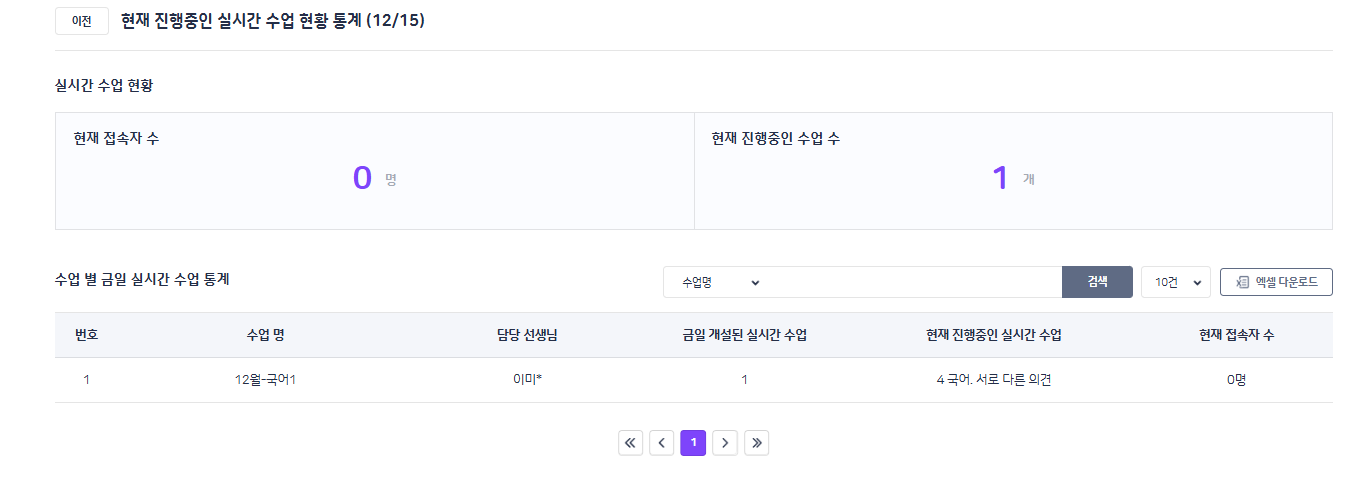1370x487 pixels.
Task: Click the previous page arrow icon
Action: pos(661,442)
